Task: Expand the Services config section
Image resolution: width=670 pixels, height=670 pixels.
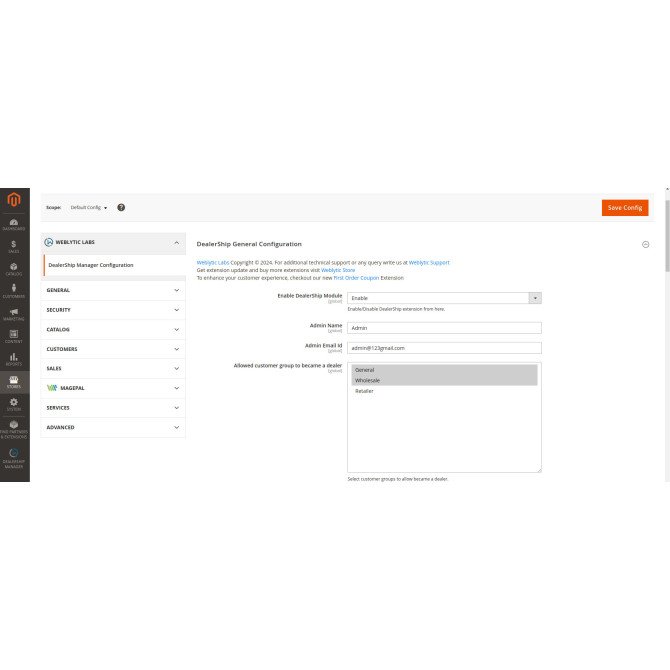Action: coord(113,408)
